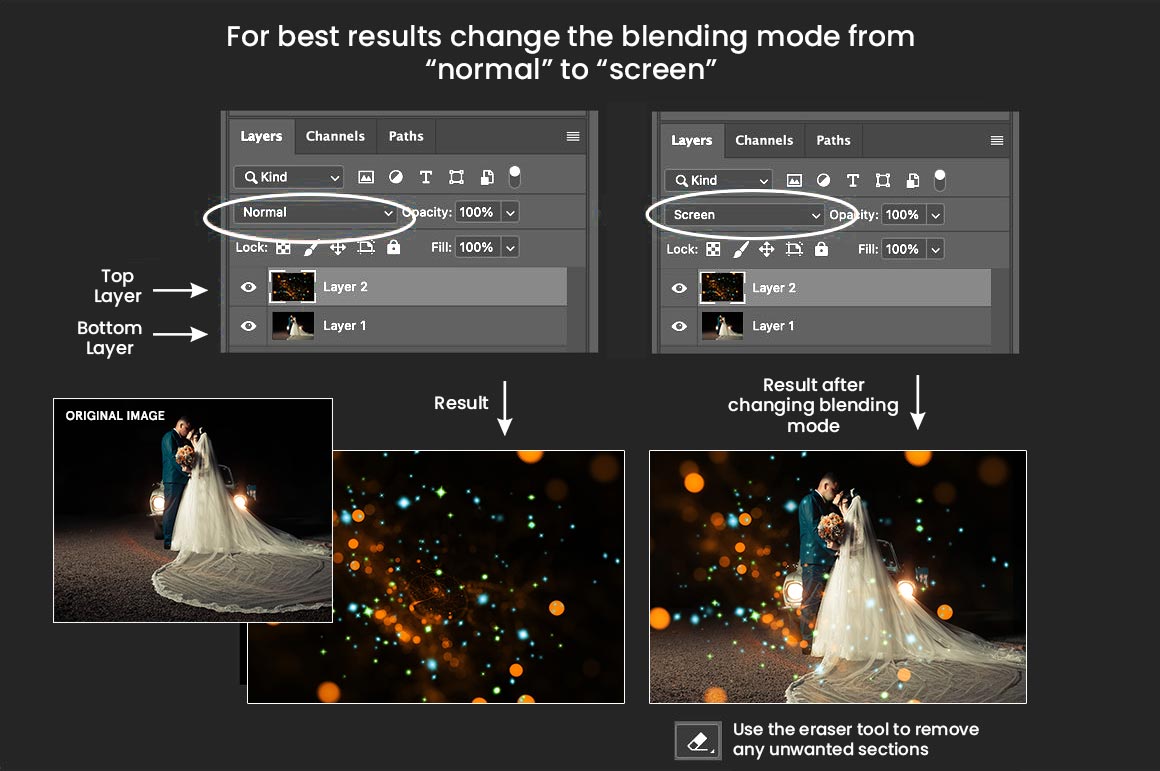The height and width of the screenshot is (771, 1160).
Task: Filter by shape layers in the Screen-mode panel
Action: click(883, 180)
